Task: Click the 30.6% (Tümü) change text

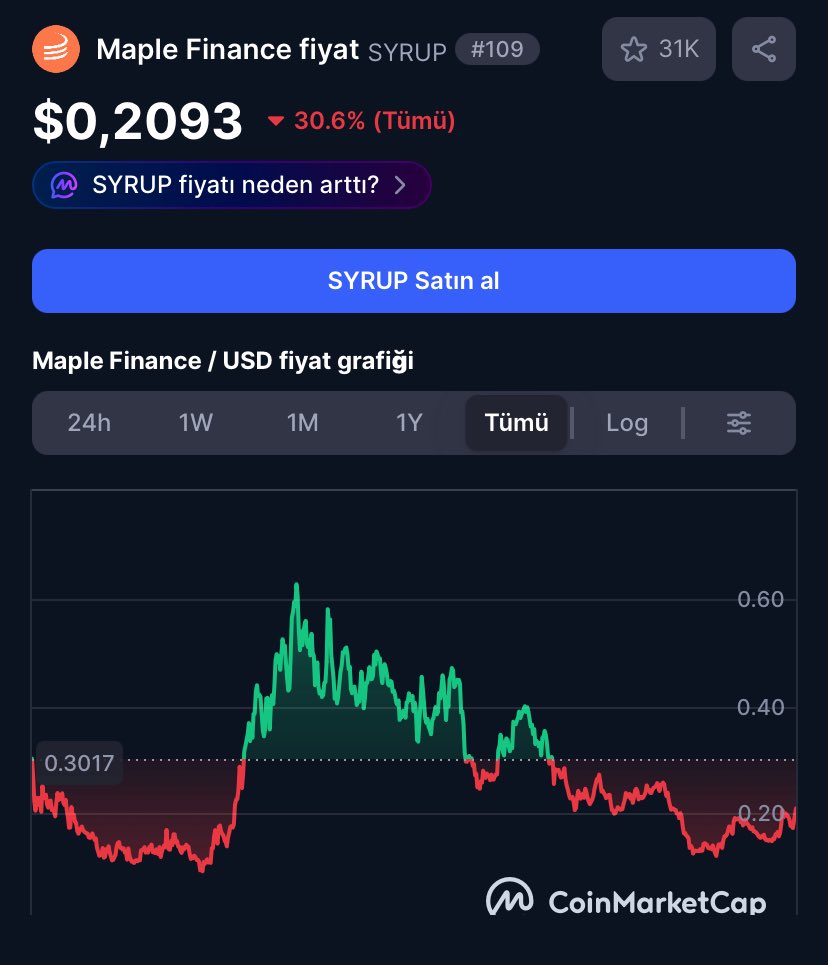Action: 374,121
